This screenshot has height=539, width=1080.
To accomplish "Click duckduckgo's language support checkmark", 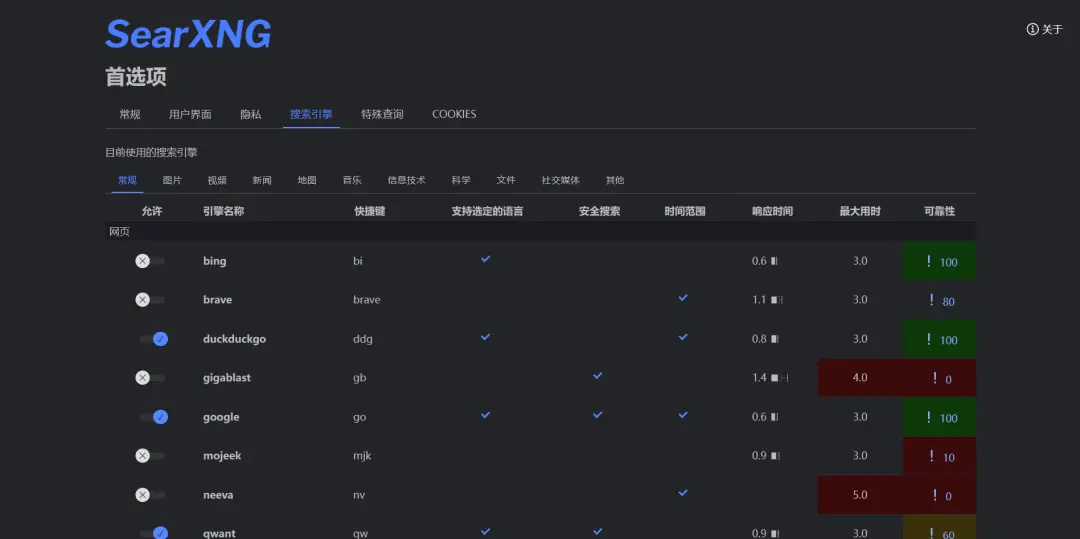I will [x=486, y=337].
